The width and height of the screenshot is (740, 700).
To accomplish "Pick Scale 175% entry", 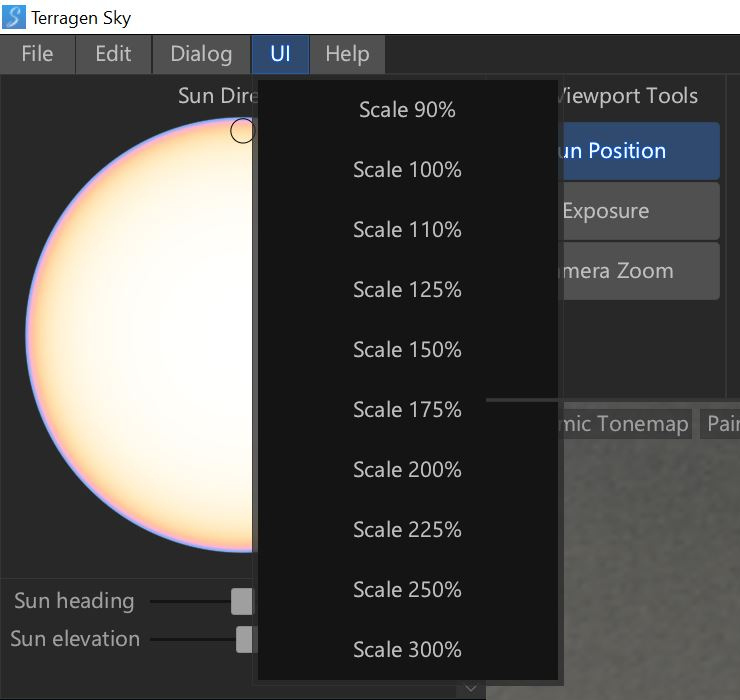I will click(x=407, y=409).
